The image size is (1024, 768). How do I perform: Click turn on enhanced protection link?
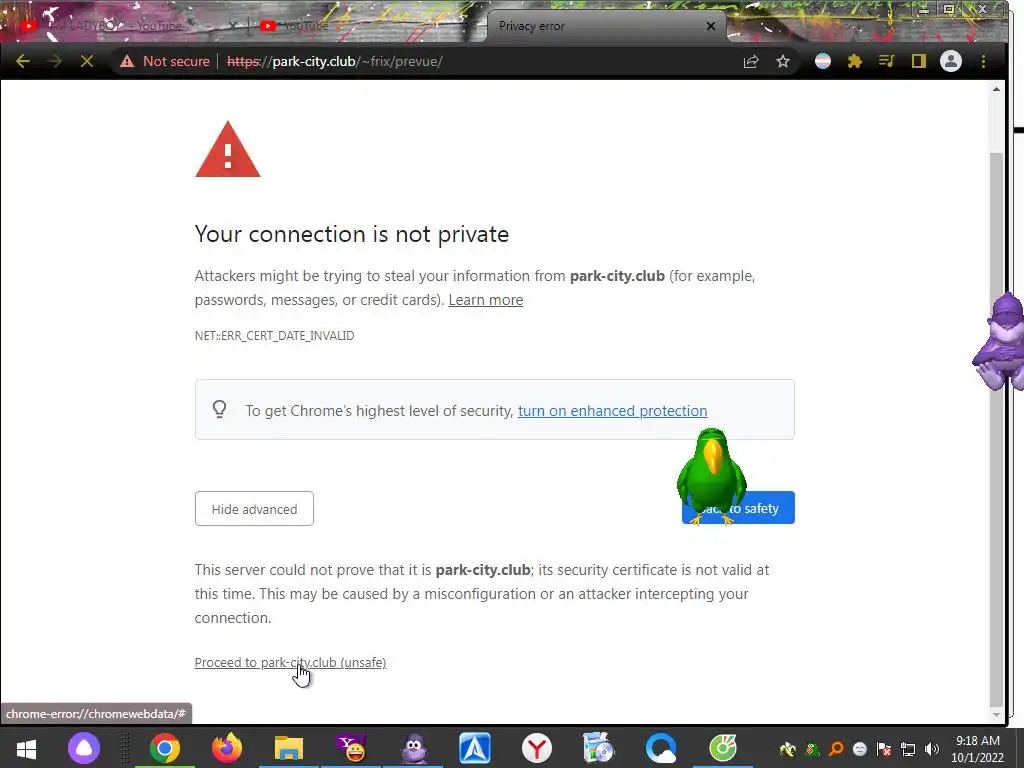(613, 411)
